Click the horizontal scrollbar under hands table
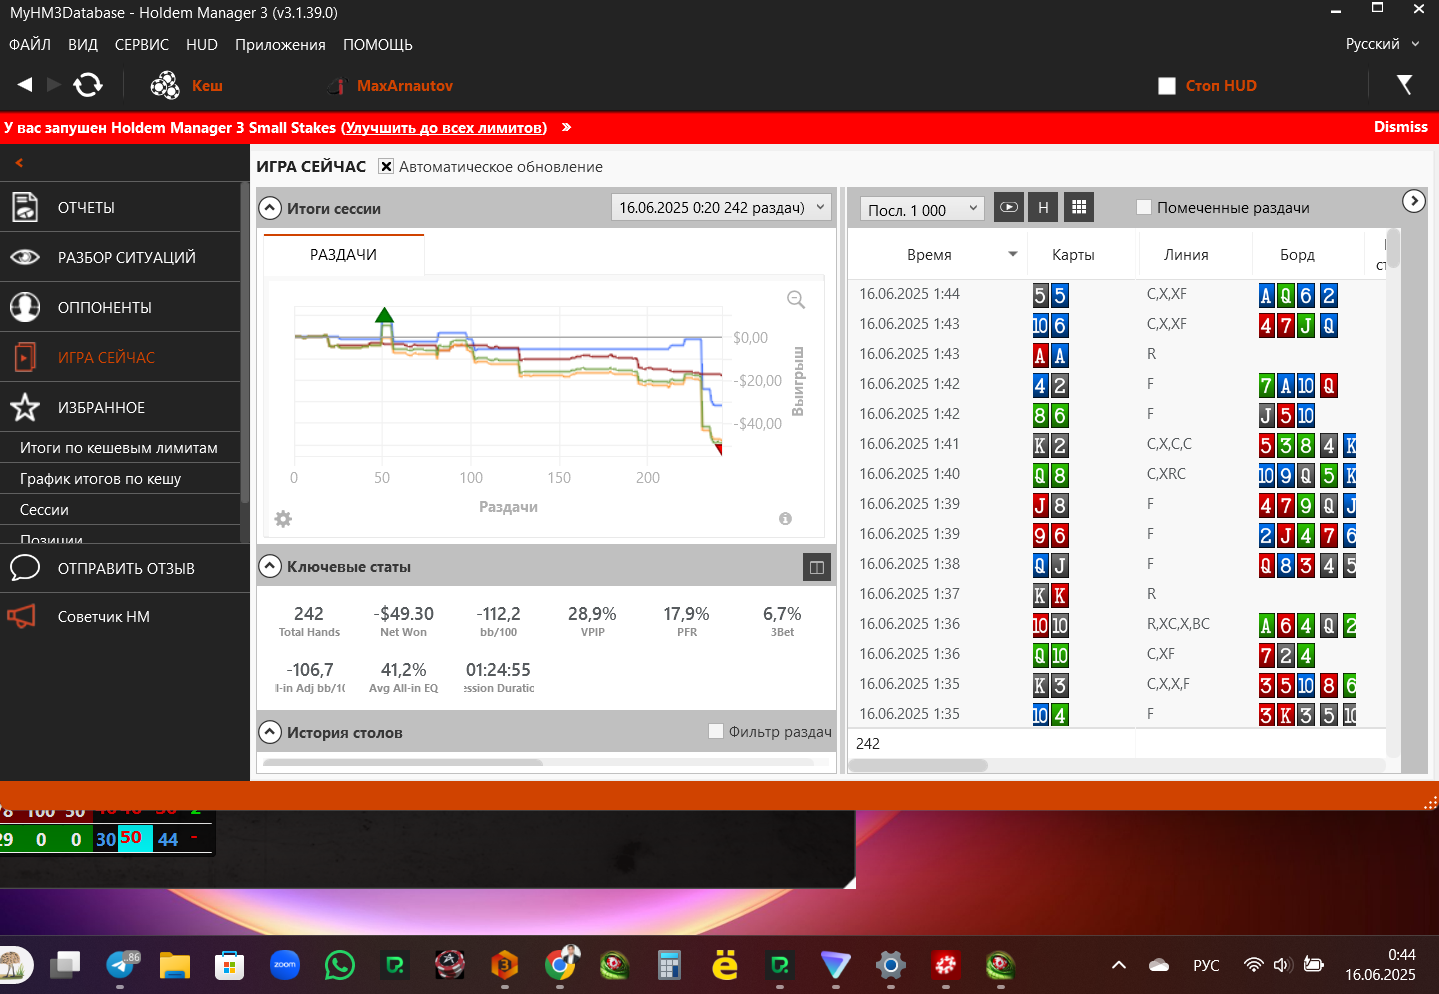 918,765
